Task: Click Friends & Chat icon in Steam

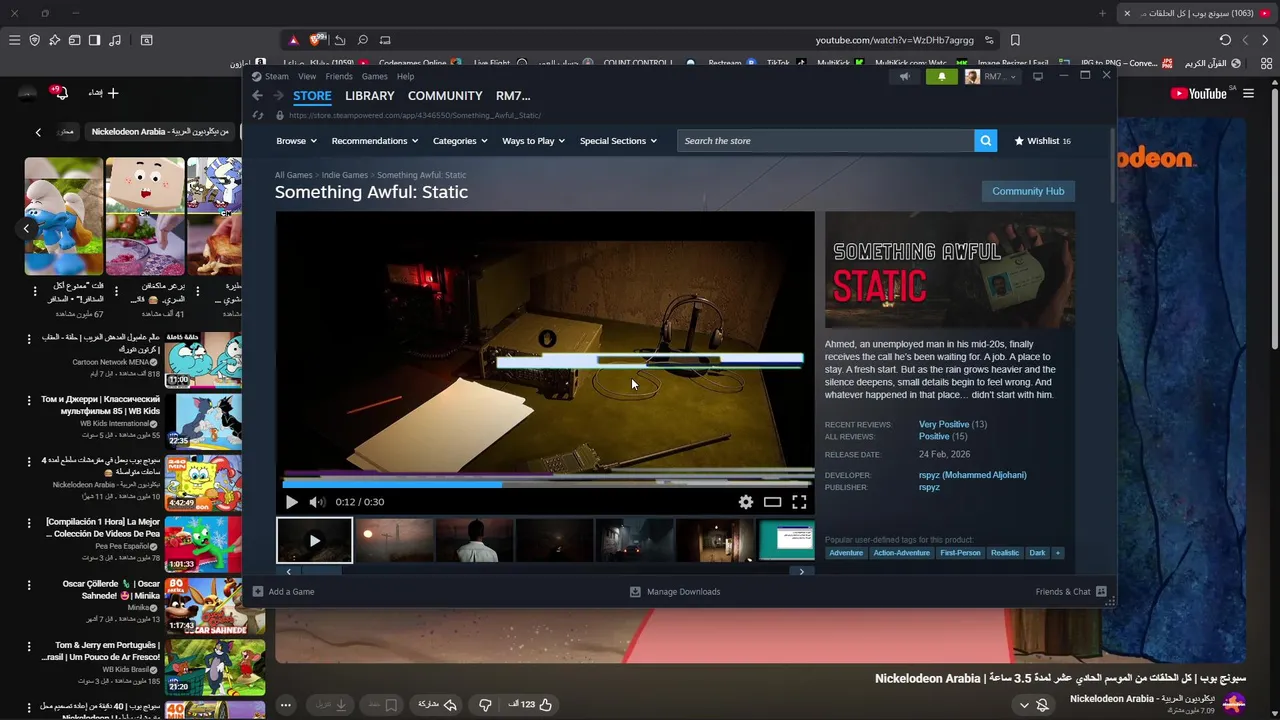Action: coord(1101,591)
